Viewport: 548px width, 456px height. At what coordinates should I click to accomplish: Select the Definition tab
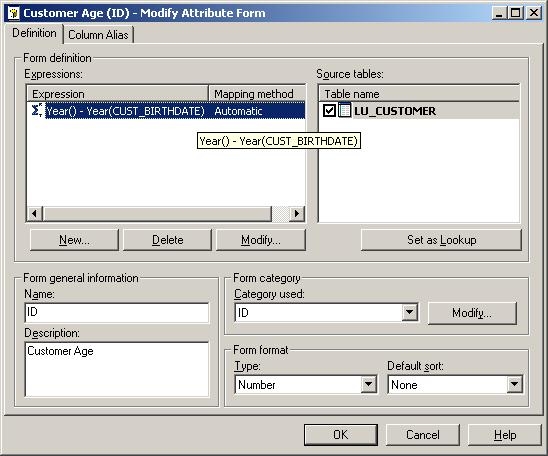click(x=34, y=33)
